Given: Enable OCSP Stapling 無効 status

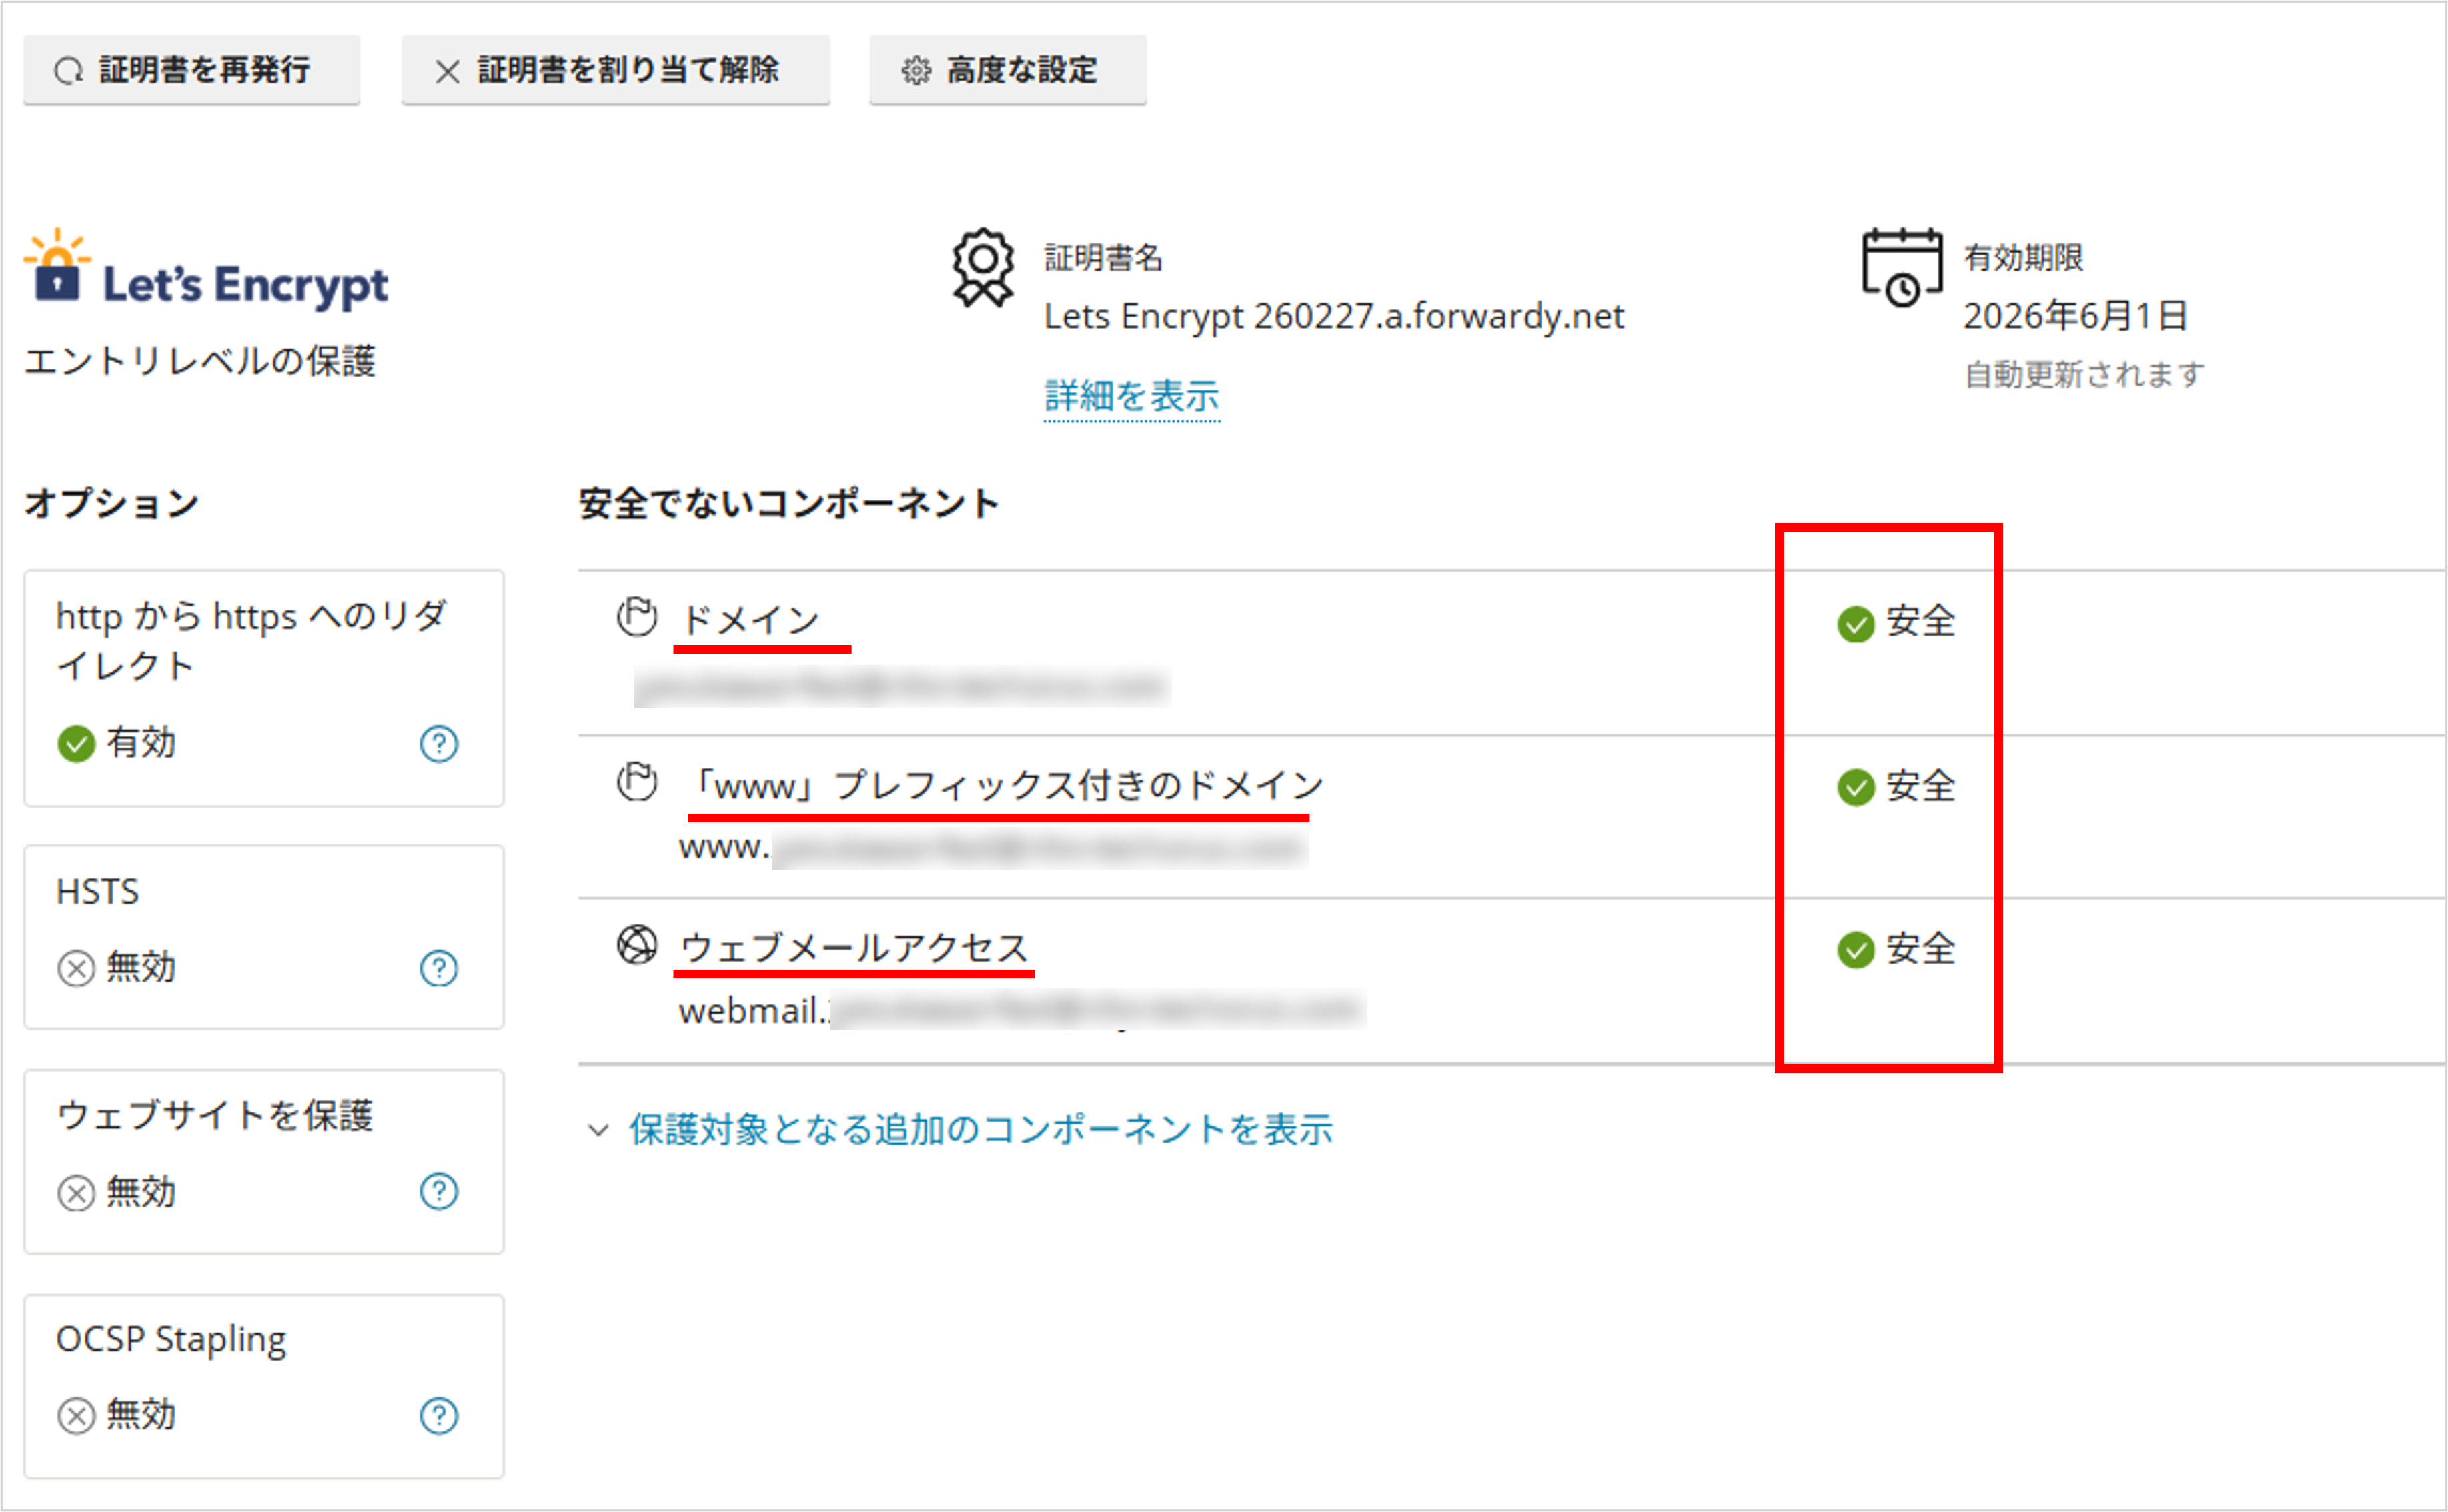Looking at the screenshot, I should (116, 1415).
